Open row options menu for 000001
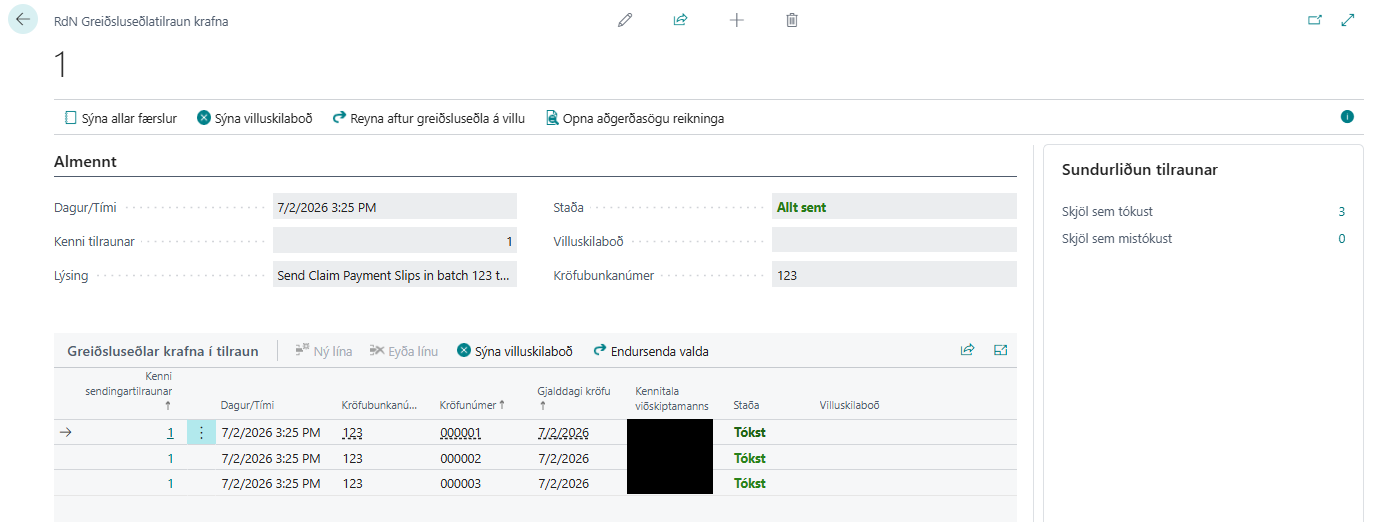The image size is (1391, 522). point(201,432)
